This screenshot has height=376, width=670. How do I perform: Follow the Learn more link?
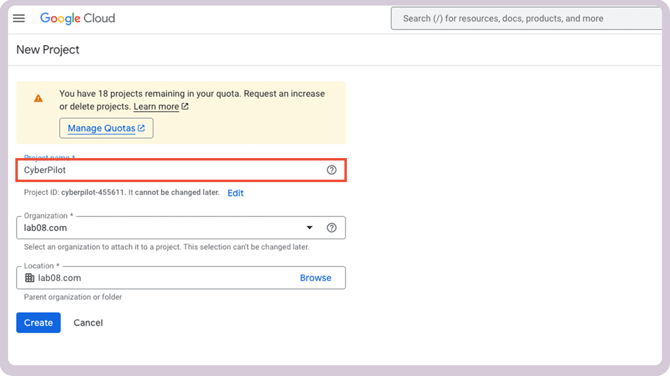click(156, 106)
